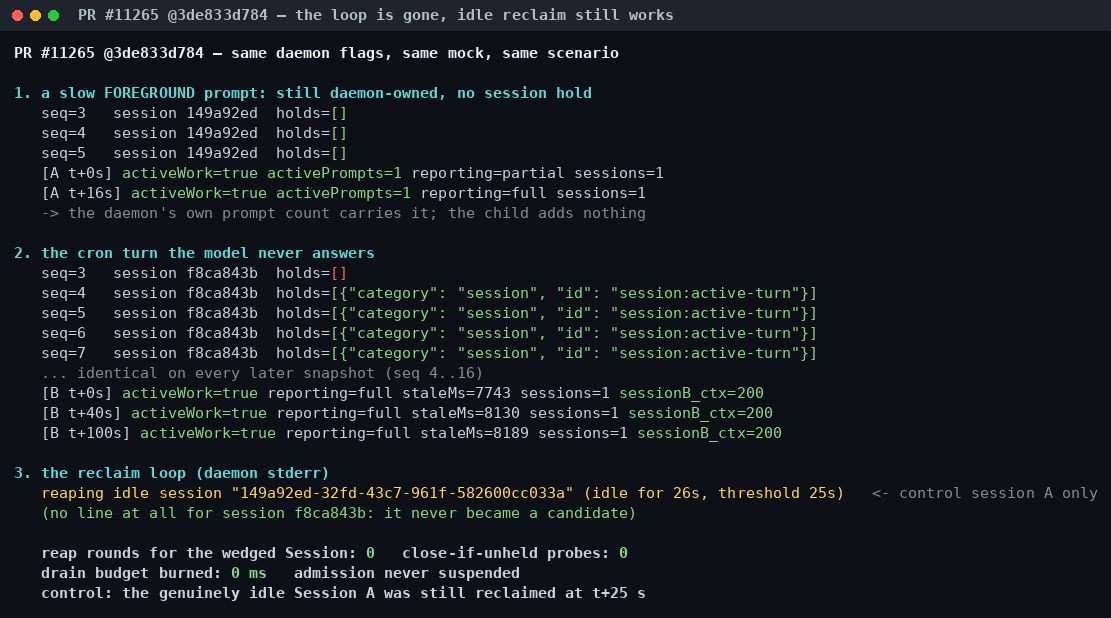Image resolution: width=1111 pixels, height=618 pixels.
Task: Click the 'drain budget burned: 0 ms' text
Action: (154, 573)
